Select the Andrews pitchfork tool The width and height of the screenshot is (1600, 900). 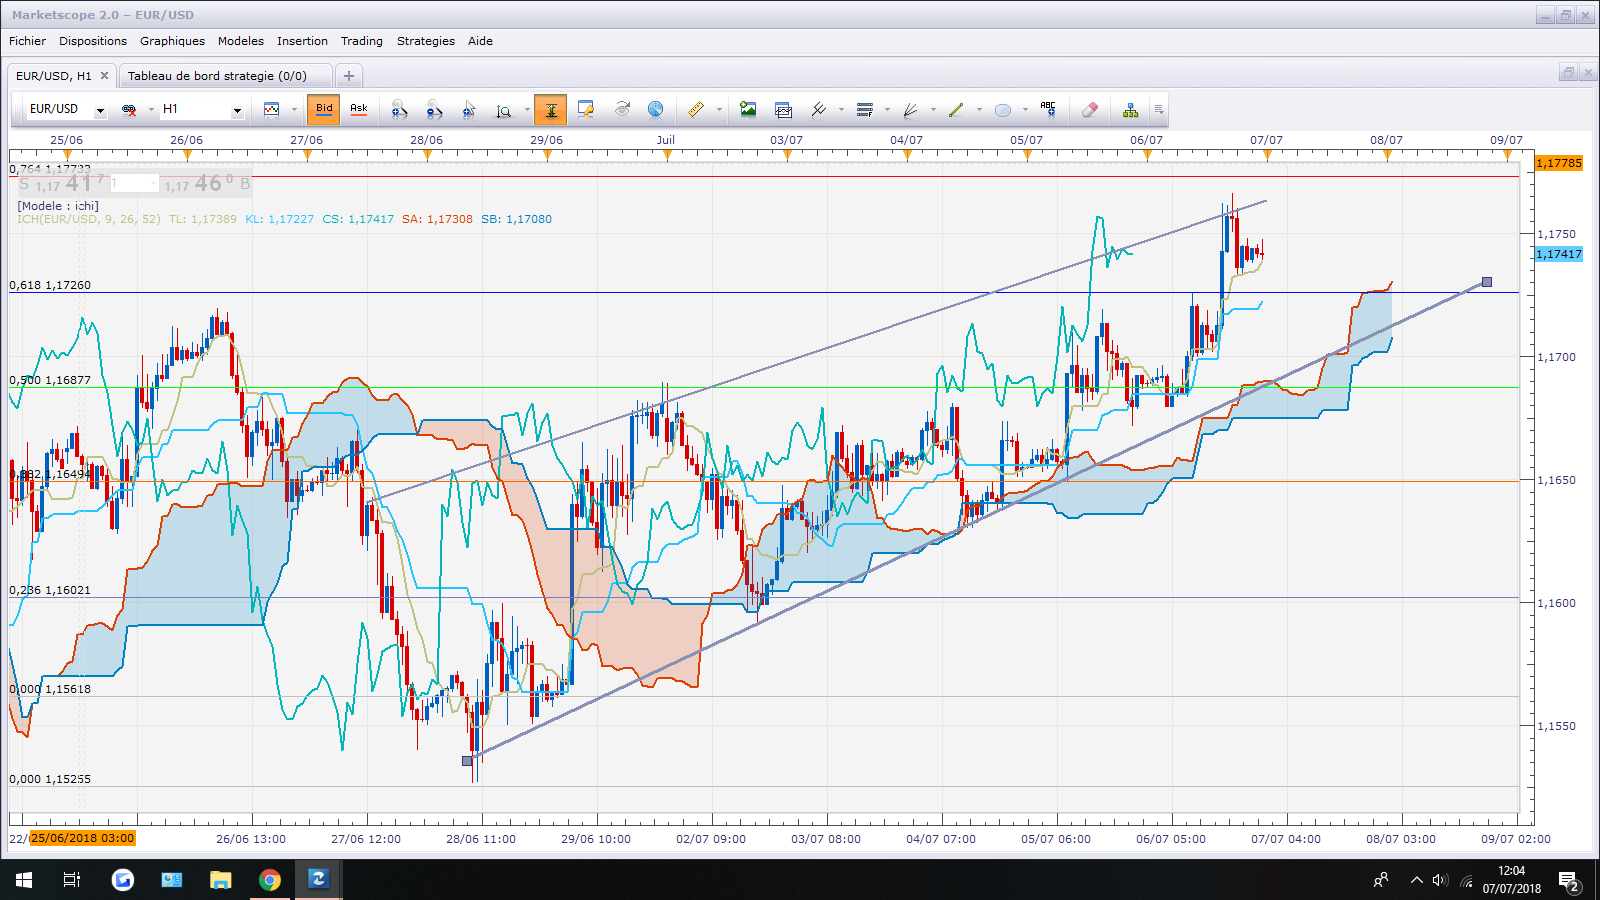tap(819, 110)
